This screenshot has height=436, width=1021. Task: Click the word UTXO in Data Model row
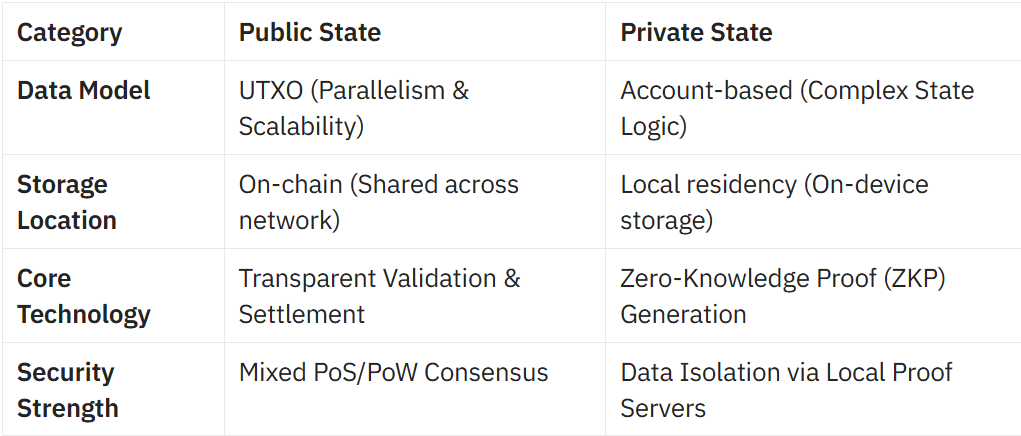(271, 90)
